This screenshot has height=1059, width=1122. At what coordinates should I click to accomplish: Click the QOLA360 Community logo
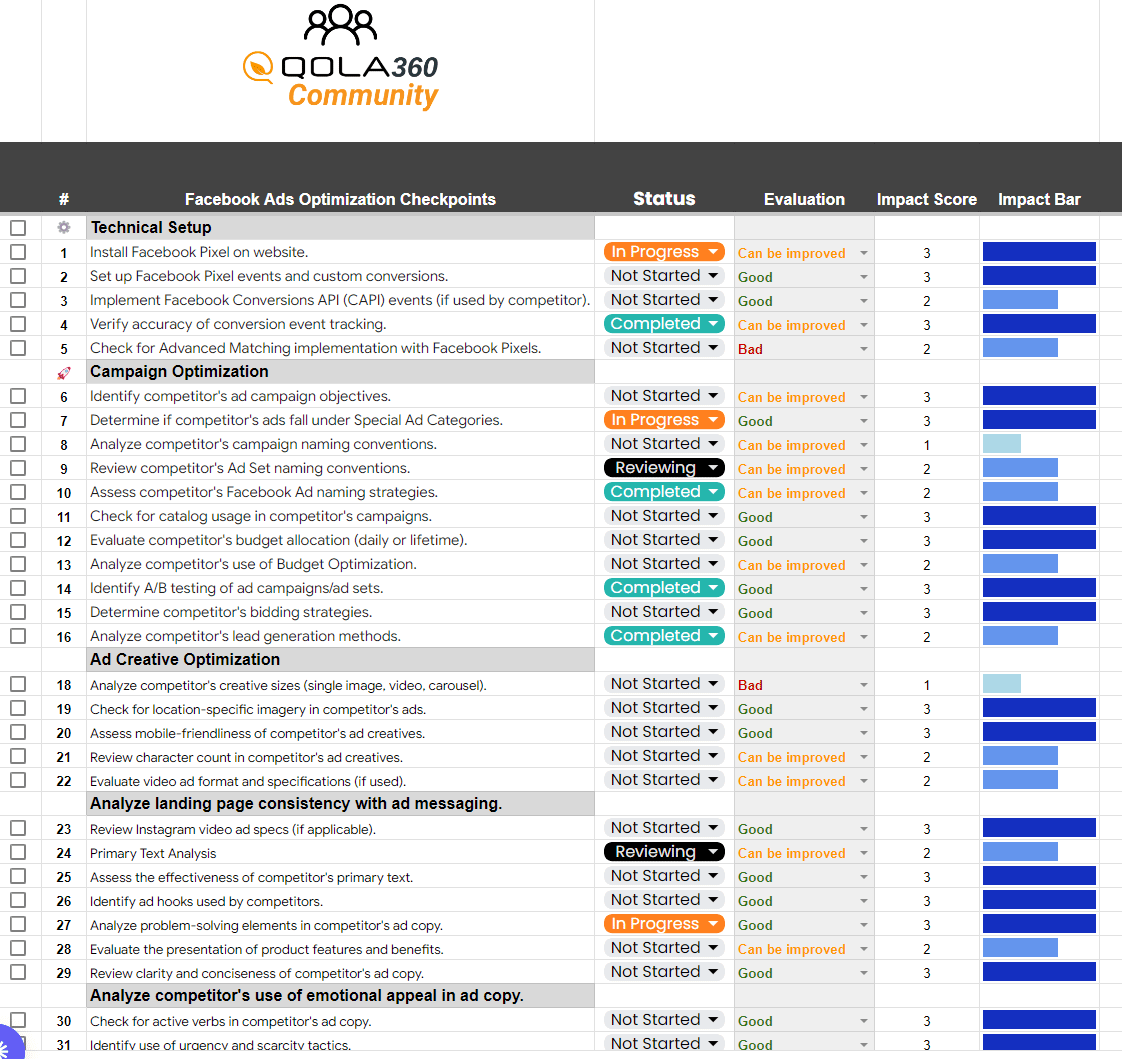[x=341, y=58]
